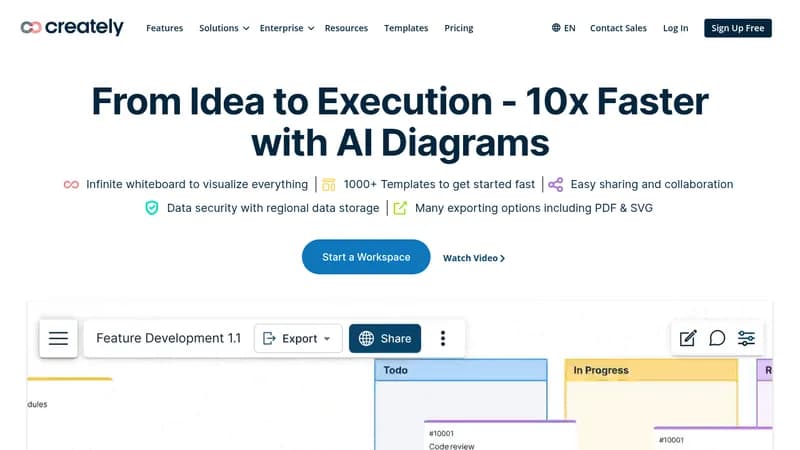The height and width of the screenshot is (450, 800).
Task: Open the Export dropdown
Action: pyautogui.click(x=298, y=338)
